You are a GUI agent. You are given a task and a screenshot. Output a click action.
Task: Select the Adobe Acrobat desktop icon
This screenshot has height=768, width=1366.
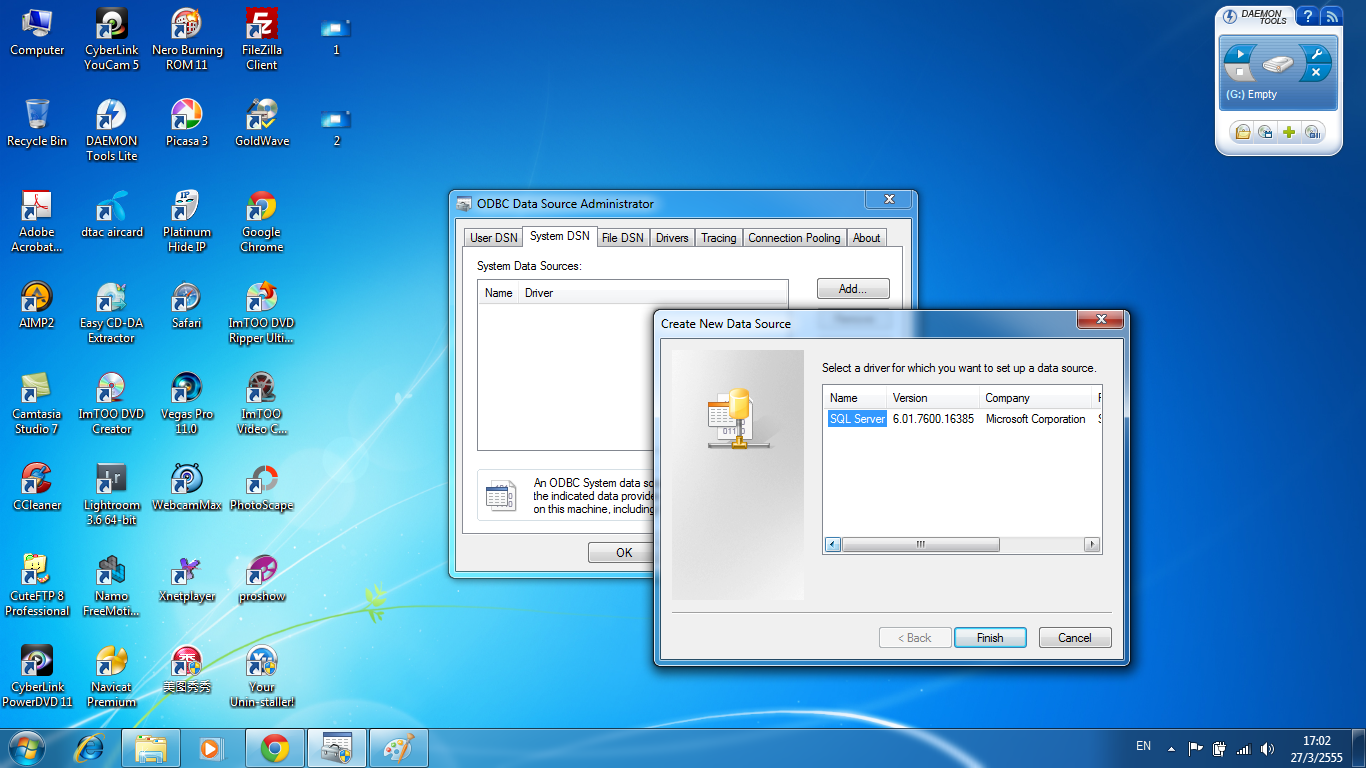coord(37,222)
